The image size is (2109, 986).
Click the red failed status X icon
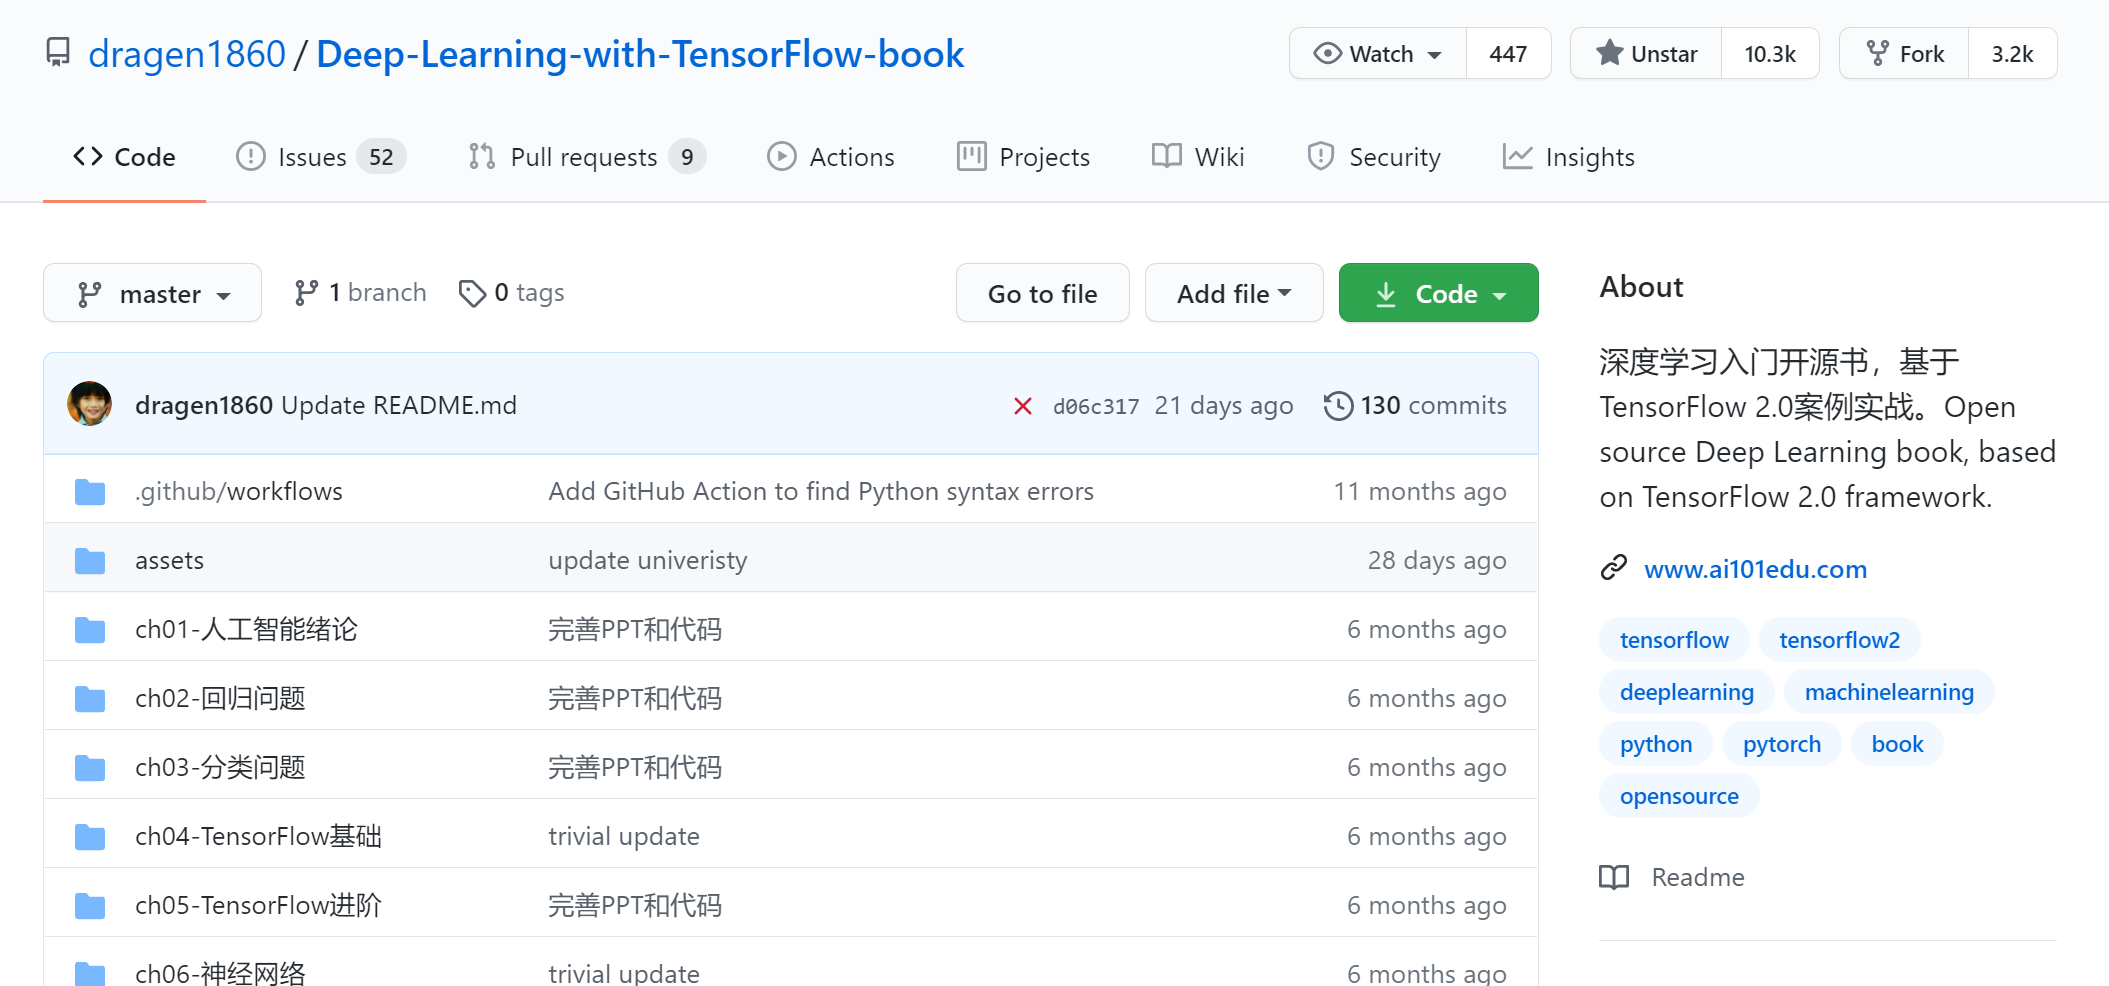[1022, 406]
